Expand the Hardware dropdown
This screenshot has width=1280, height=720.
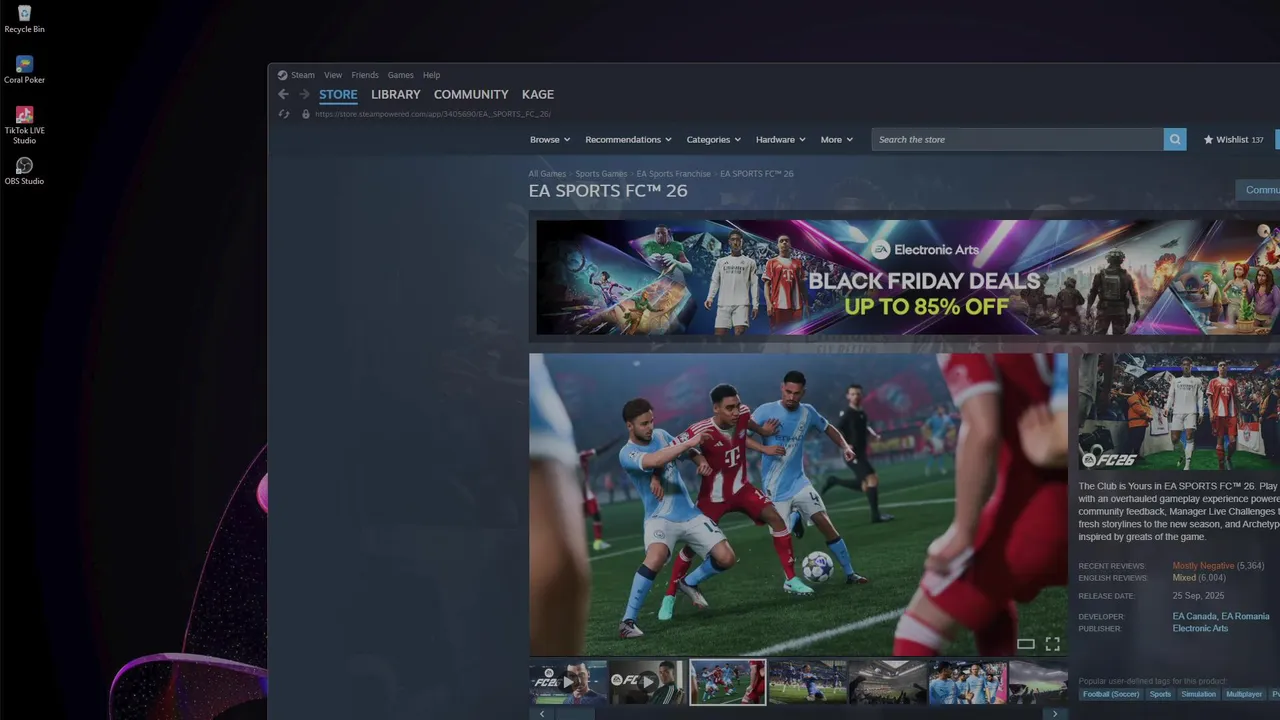782,140
